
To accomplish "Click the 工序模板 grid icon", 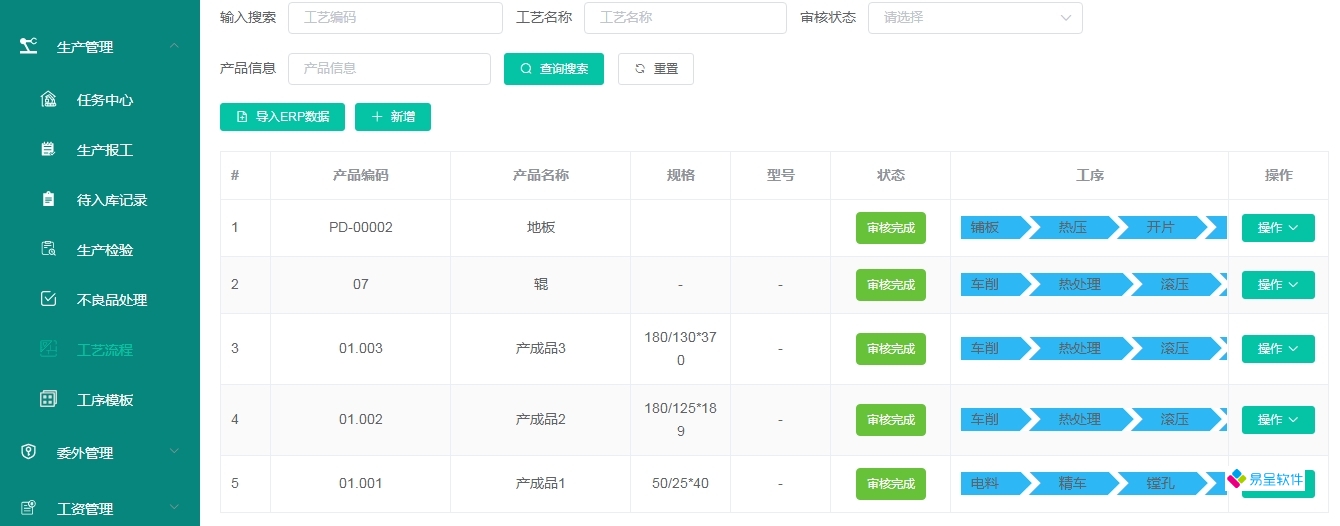I will pyautogui.click(x=48, y=399).
